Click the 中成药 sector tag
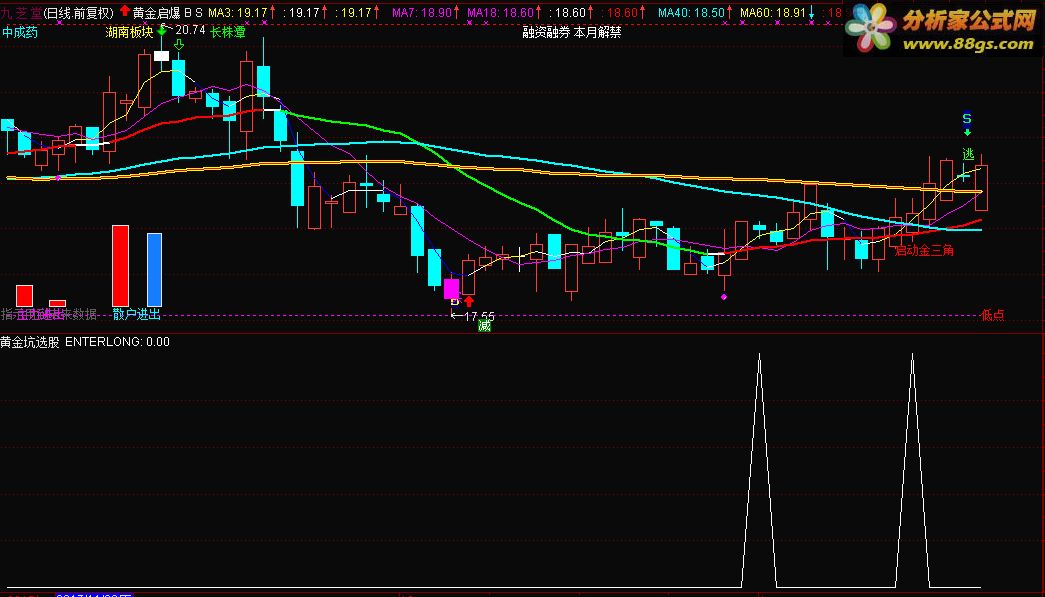The image size is (1045, 597). [x=19, y=32]
